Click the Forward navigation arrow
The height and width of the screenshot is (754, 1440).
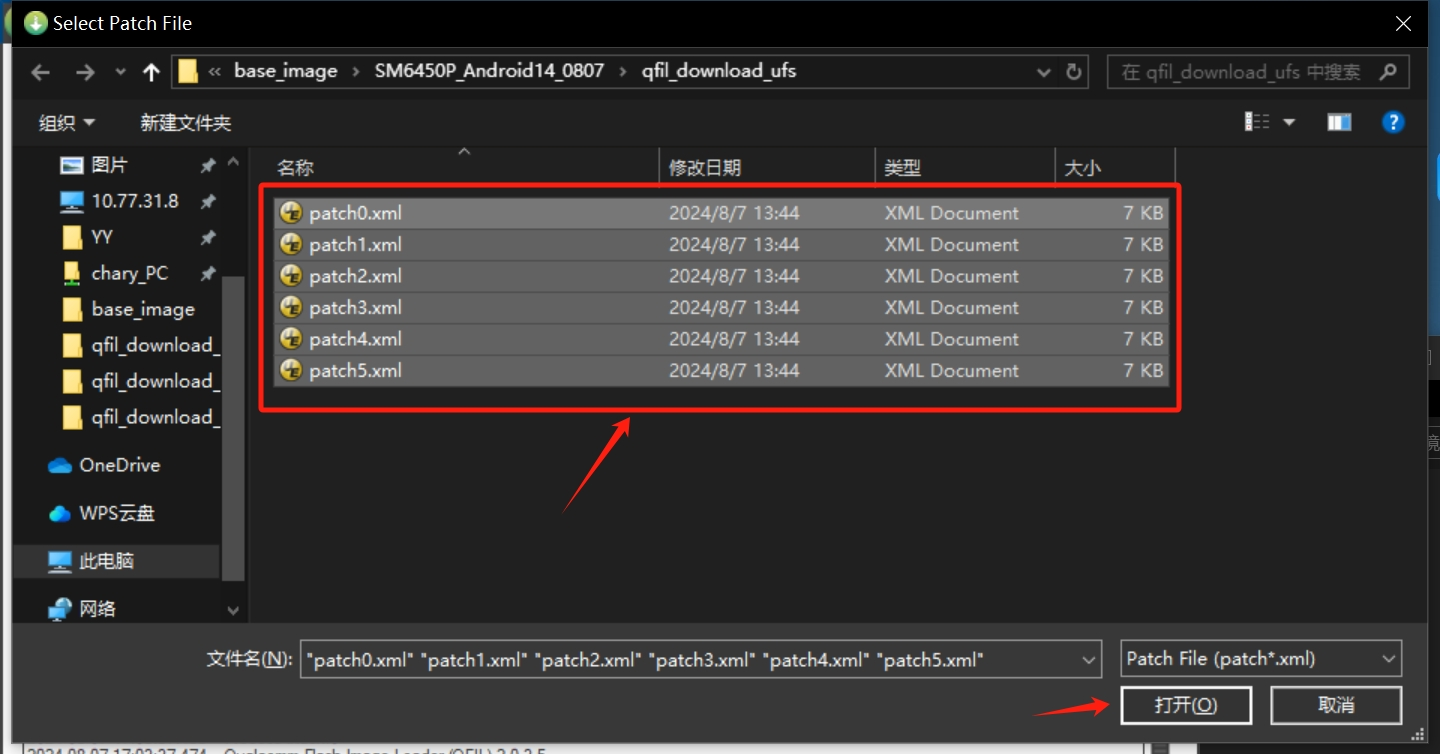pos(85,72)
